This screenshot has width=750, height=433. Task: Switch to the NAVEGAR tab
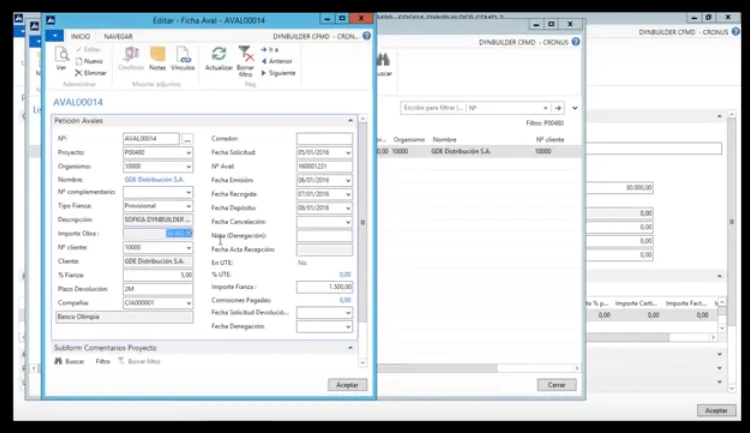click(x=118, y=36)
